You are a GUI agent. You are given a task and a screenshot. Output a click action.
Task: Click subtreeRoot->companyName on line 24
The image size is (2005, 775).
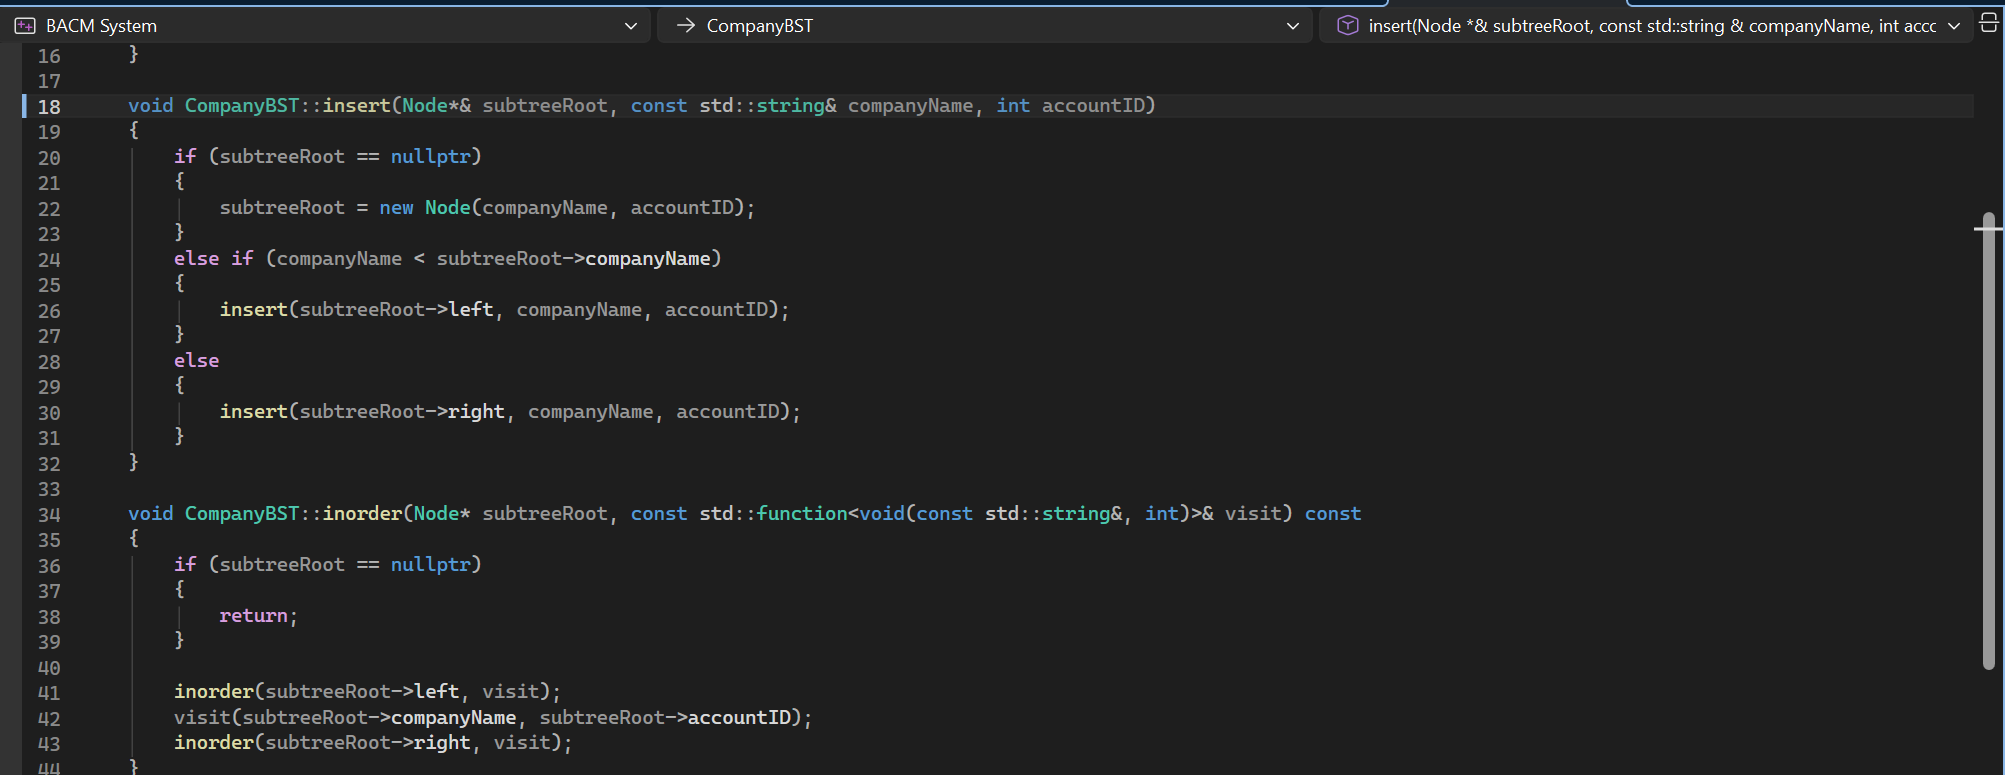click(x=573, y=258)
